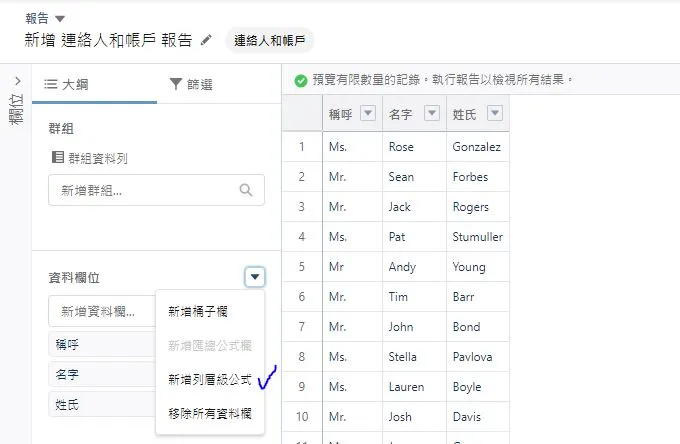The image size is (680, 444).
Task: Choose 移除所有資料欄 from the menu
Action: tap(210, 414)
